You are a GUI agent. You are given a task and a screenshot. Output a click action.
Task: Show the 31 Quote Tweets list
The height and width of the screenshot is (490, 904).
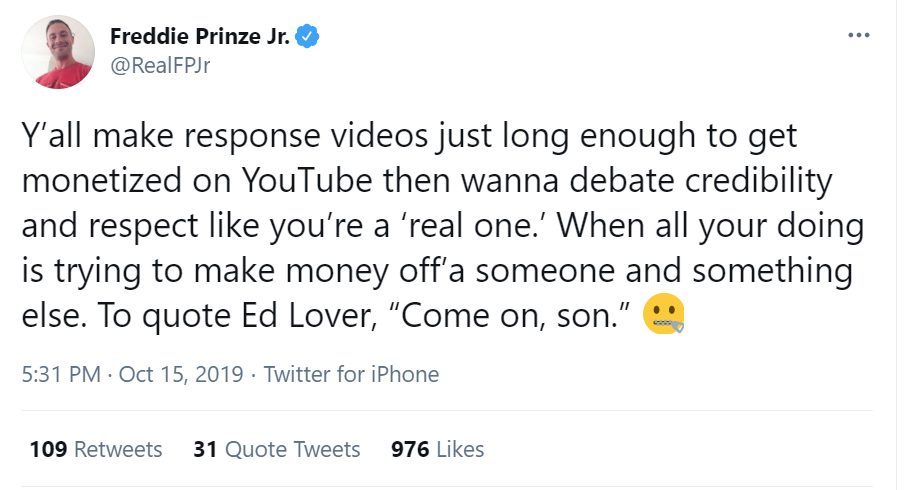(x=276, y=450)
